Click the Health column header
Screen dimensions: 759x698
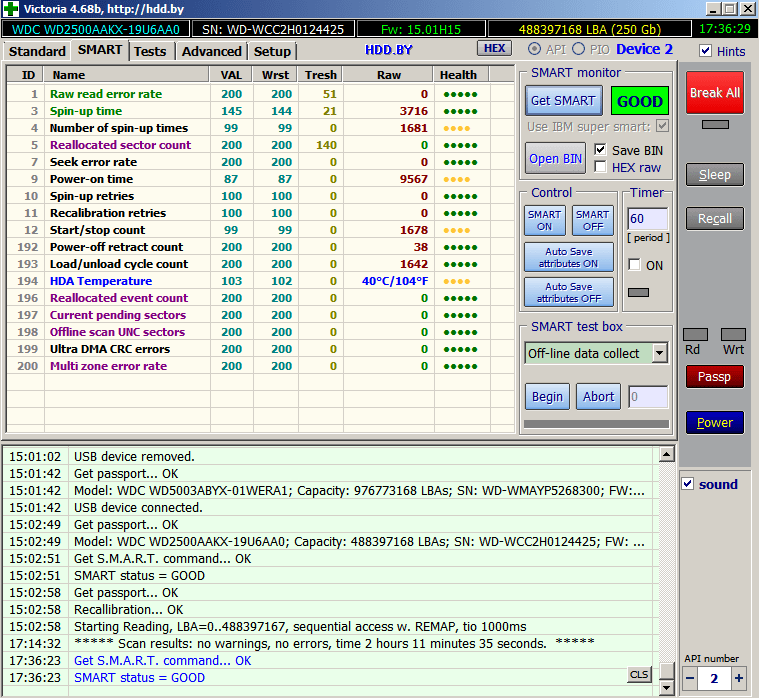pos(461,75)
